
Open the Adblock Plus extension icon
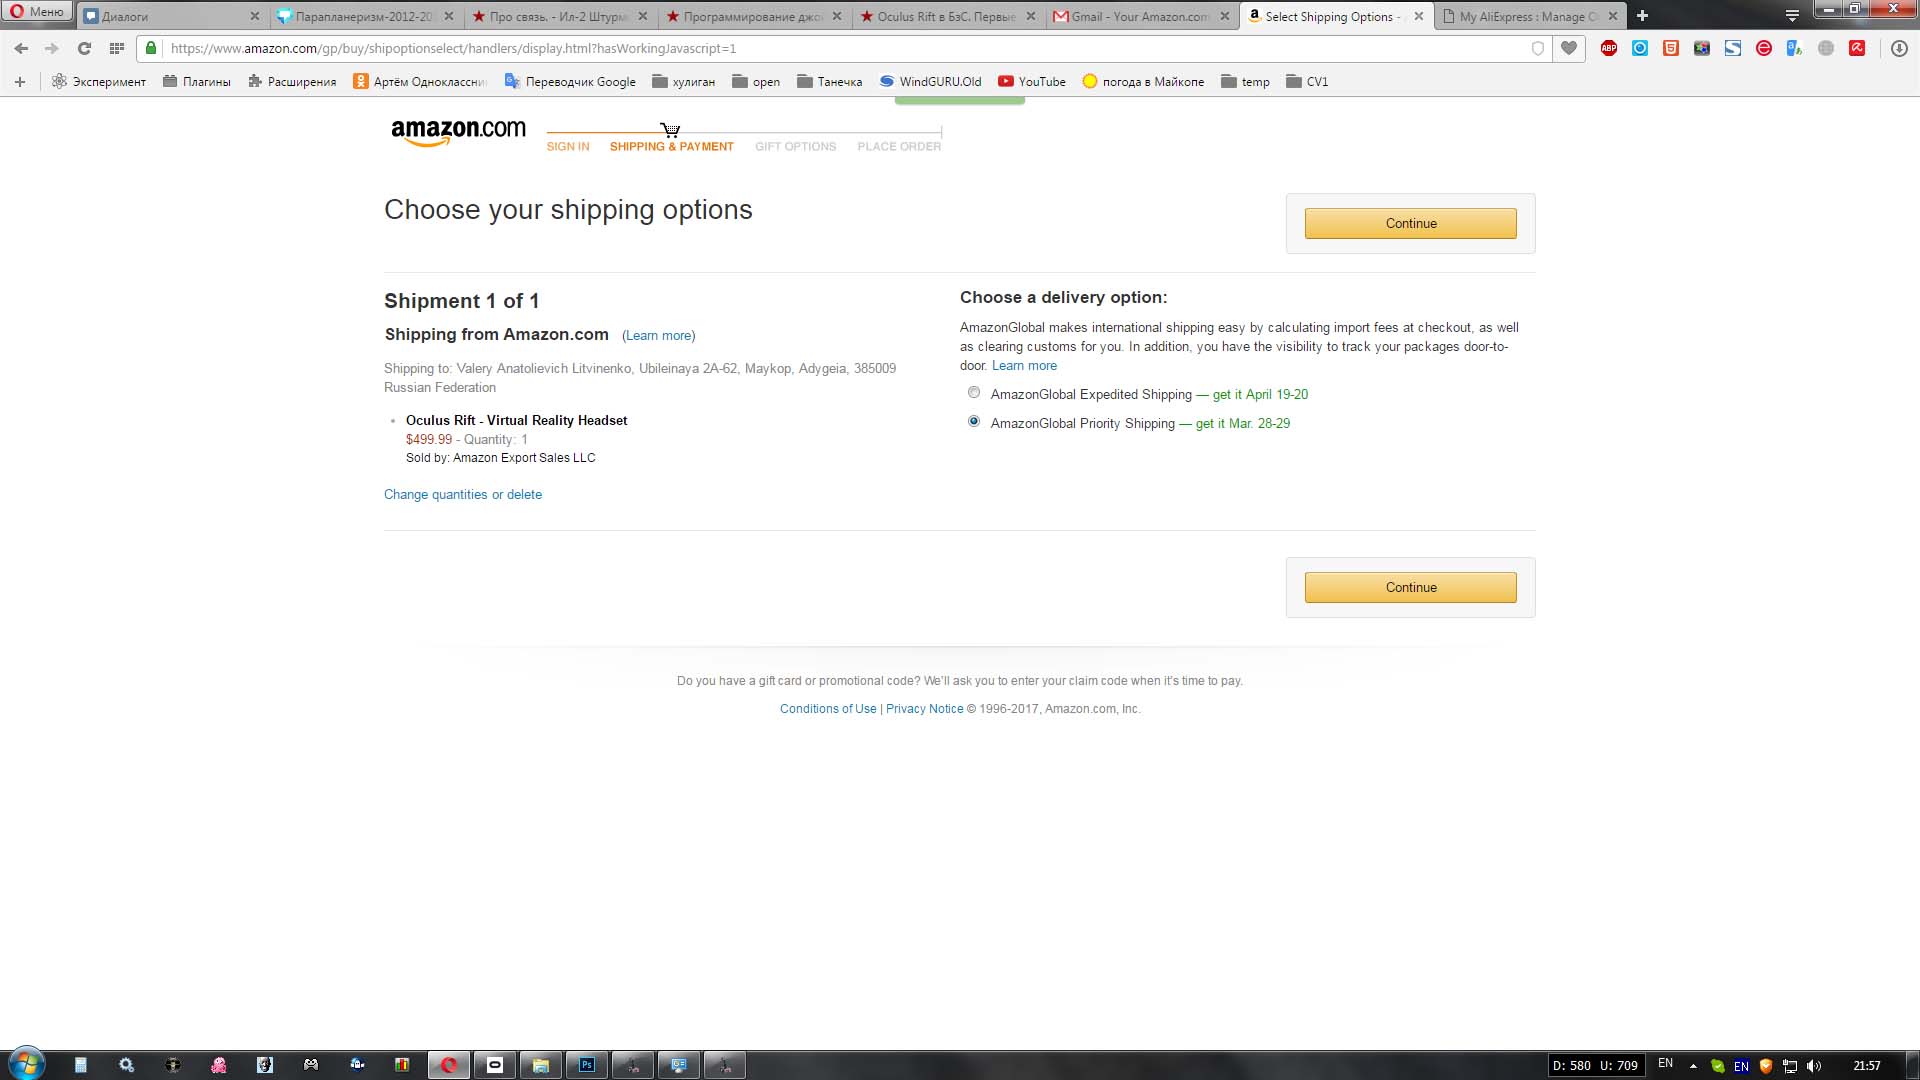1609,48
